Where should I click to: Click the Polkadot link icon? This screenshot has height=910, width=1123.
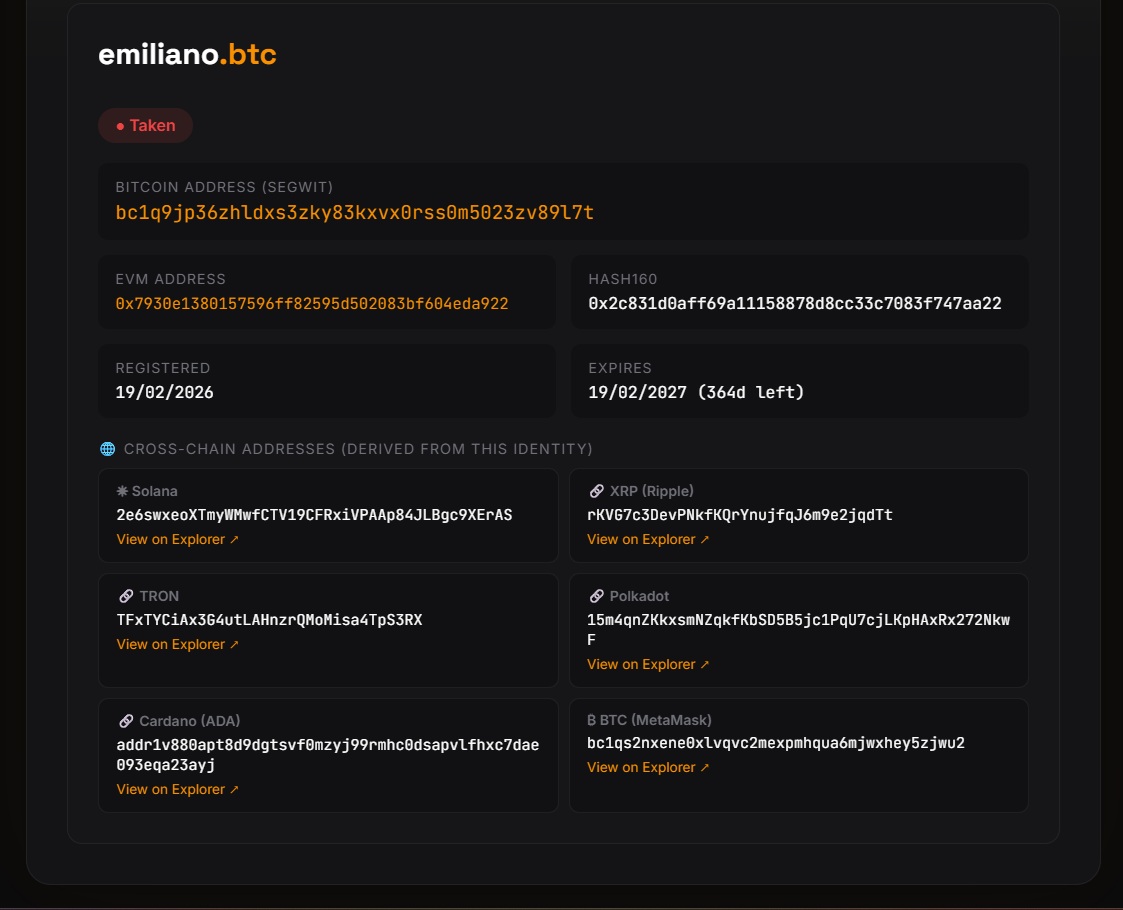click(x=597, y=596)
